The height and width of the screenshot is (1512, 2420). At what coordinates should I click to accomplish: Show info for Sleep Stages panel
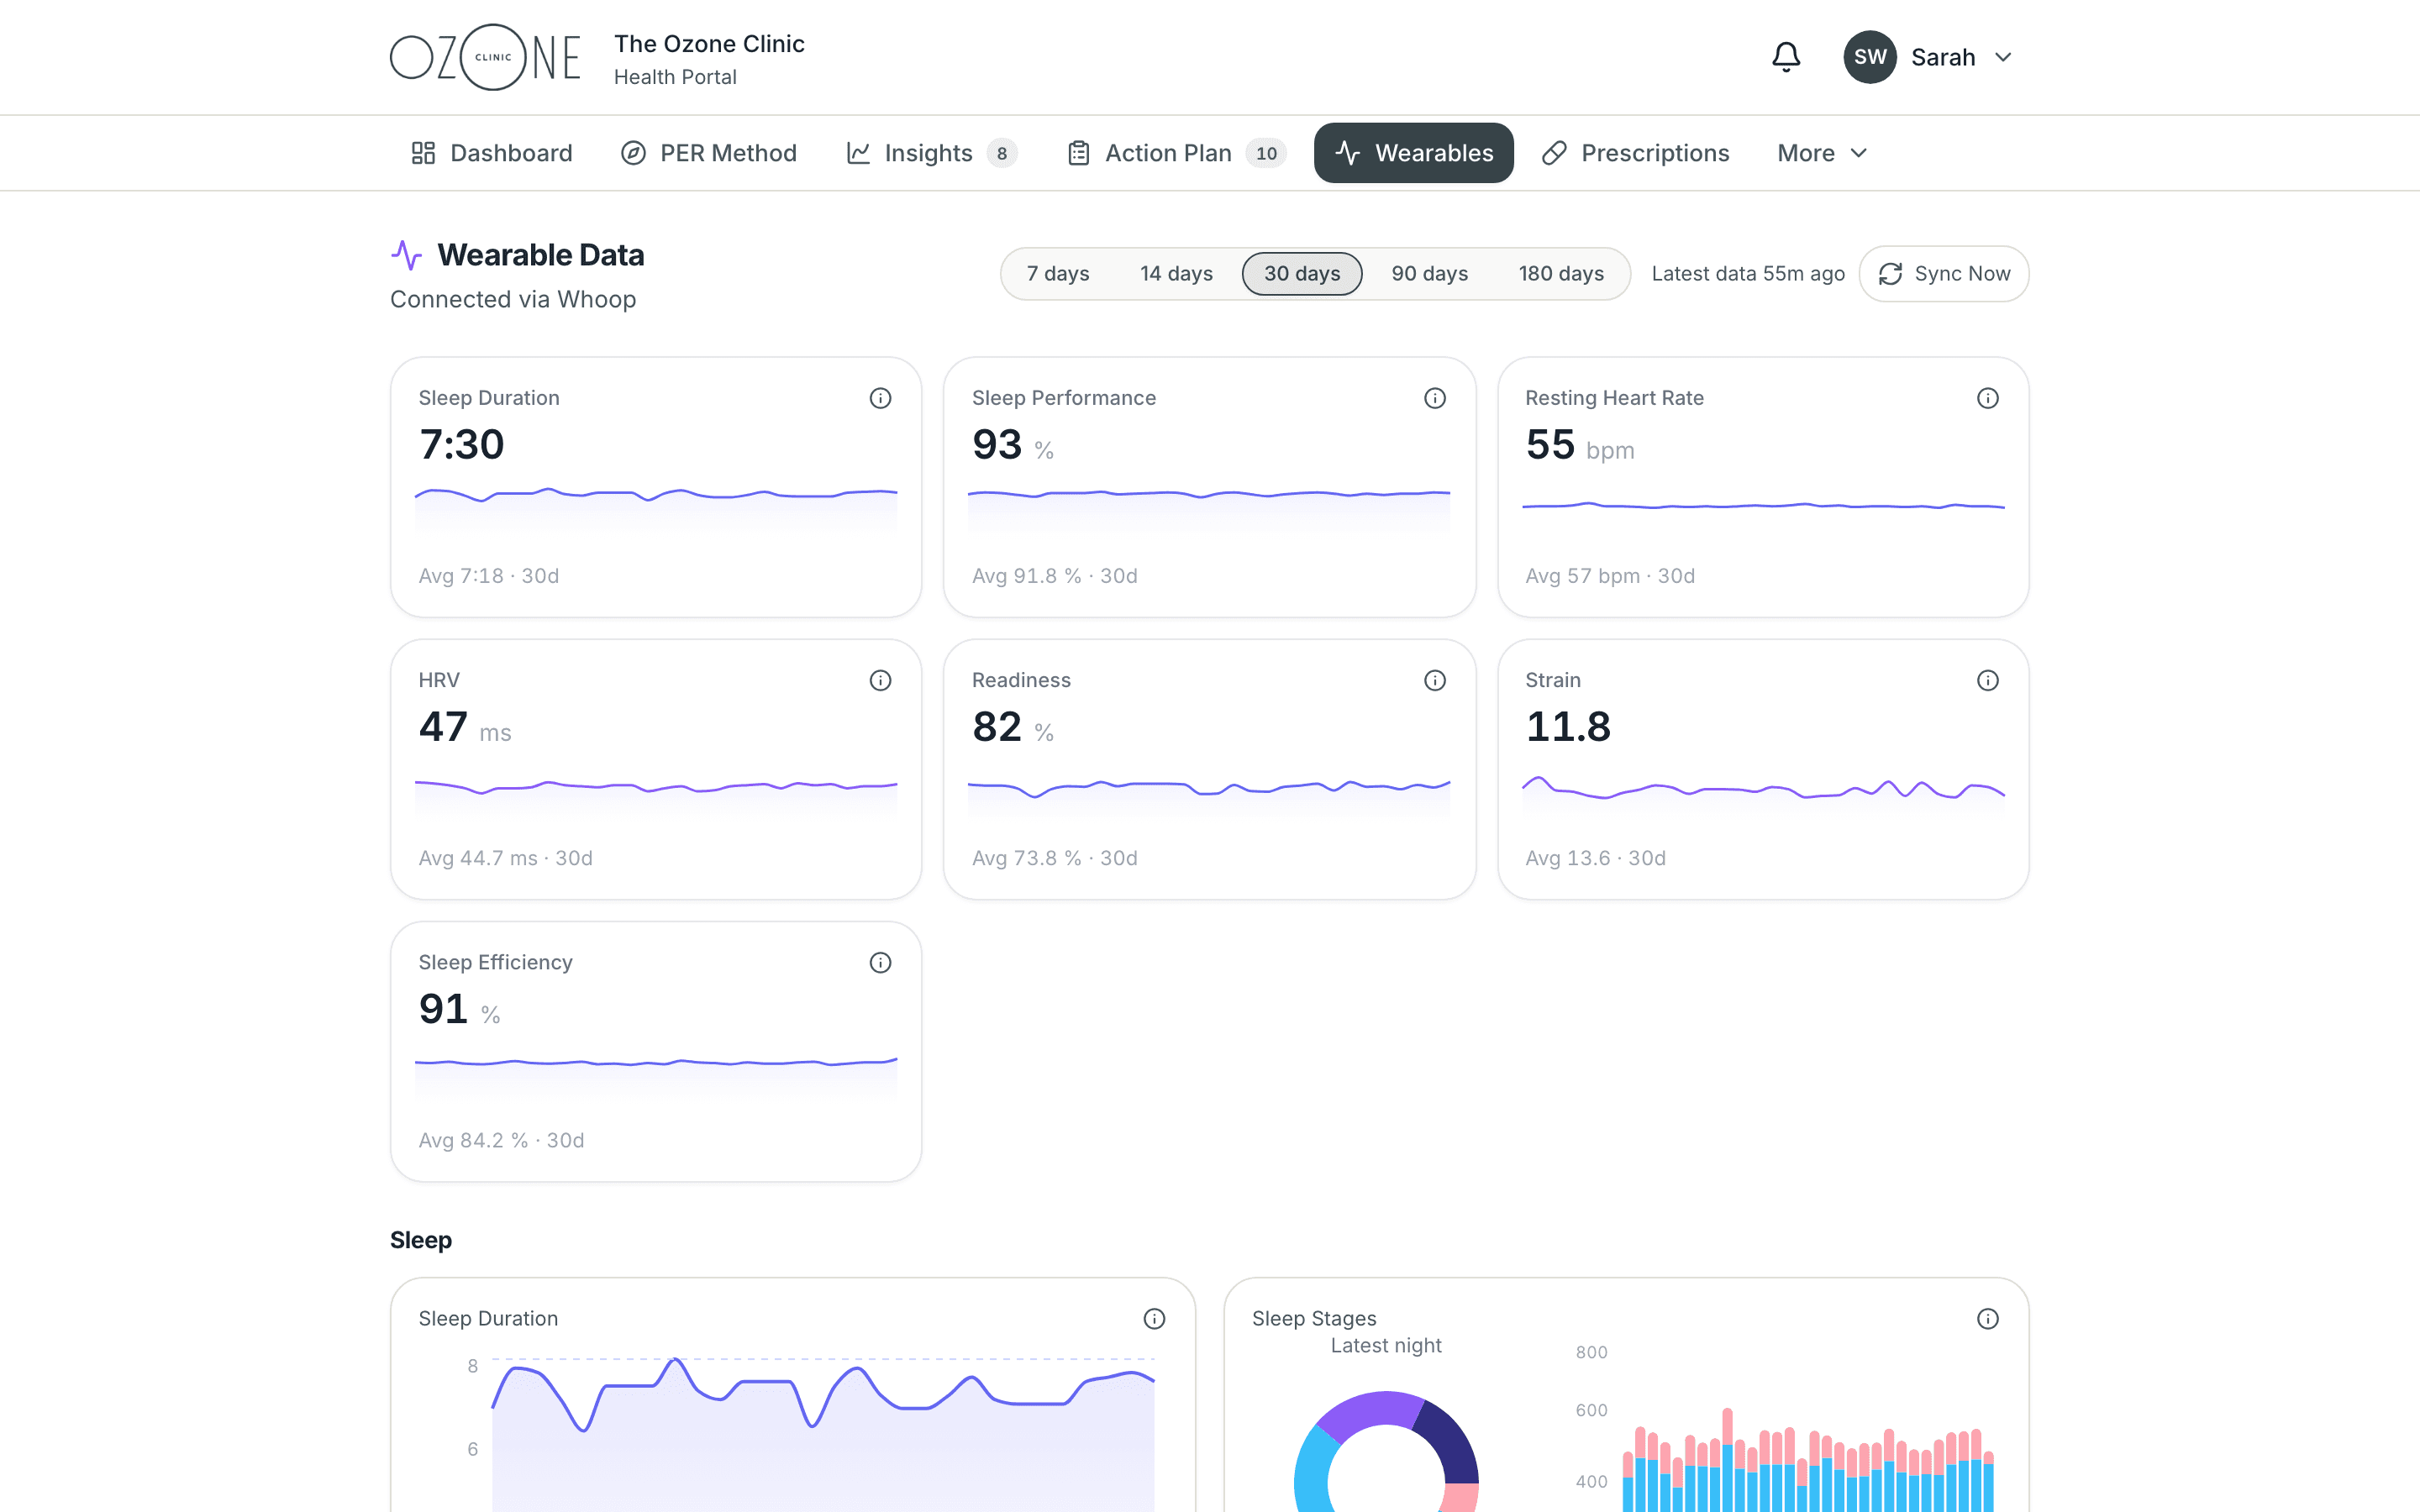(1988, 1319)
